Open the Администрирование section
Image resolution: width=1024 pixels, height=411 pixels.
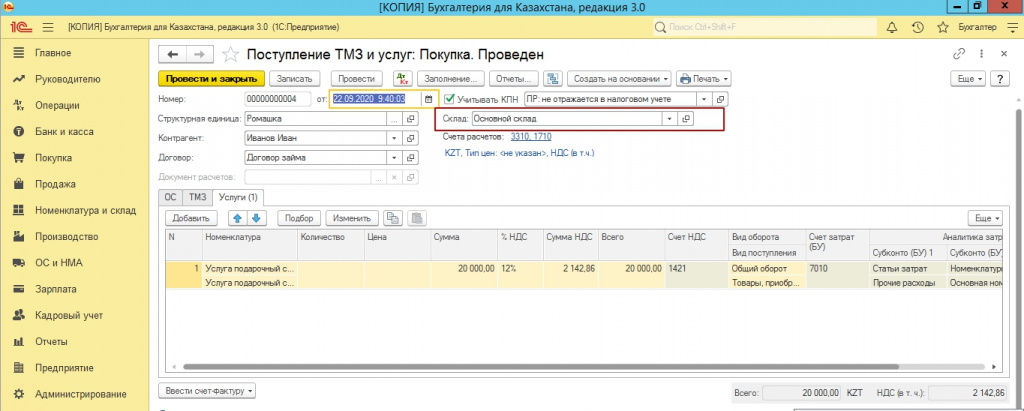(80, 394)
